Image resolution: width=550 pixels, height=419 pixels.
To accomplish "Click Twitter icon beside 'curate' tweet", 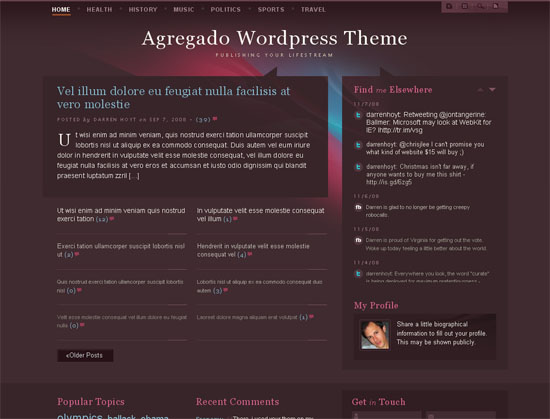I will click(358, 274).
